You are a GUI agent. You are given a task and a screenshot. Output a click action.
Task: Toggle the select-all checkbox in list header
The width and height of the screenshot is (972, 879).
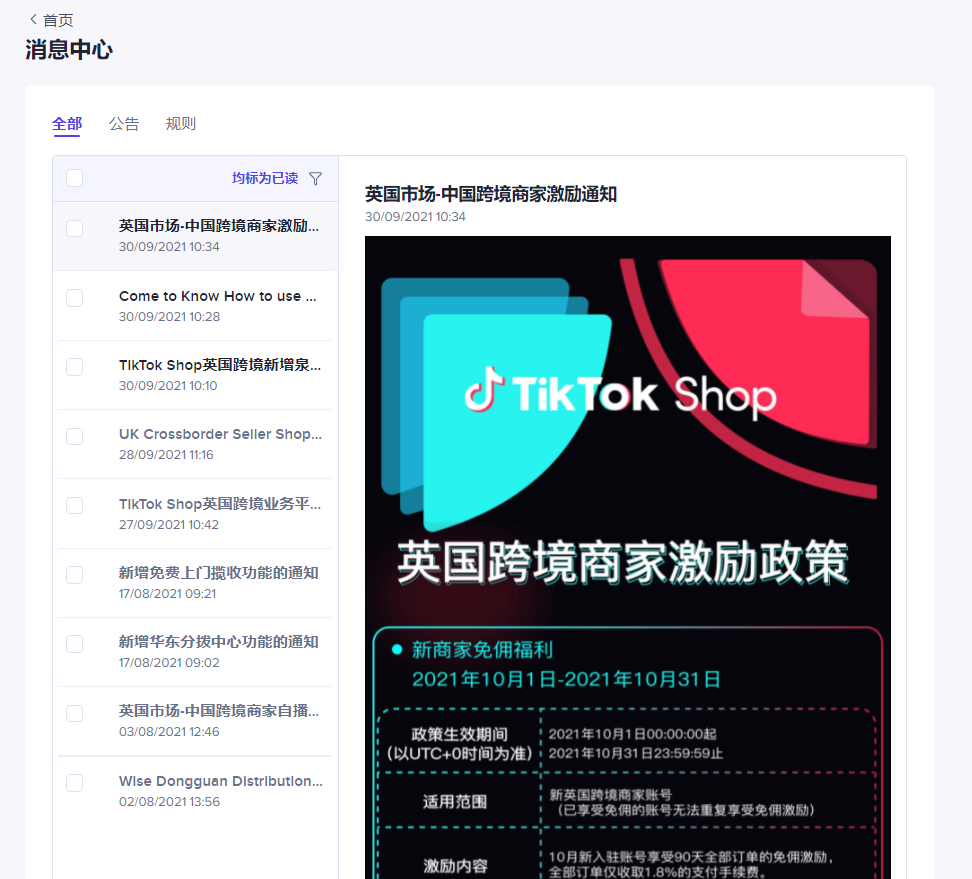(74, 178)
